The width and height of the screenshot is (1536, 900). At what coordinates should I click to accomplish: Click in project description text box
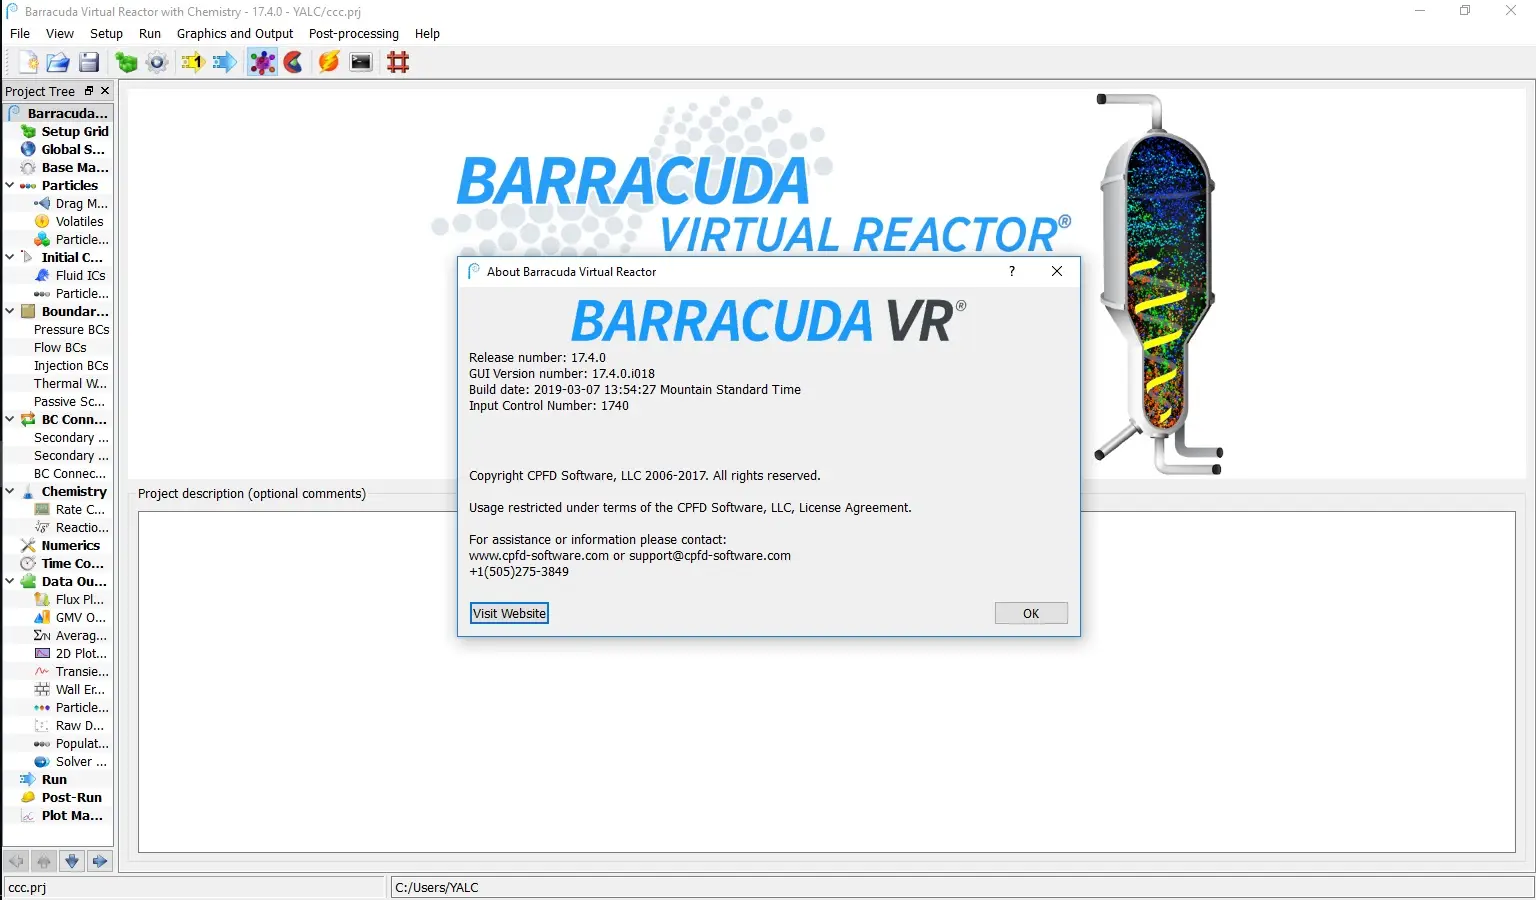(x=827, y=682)
